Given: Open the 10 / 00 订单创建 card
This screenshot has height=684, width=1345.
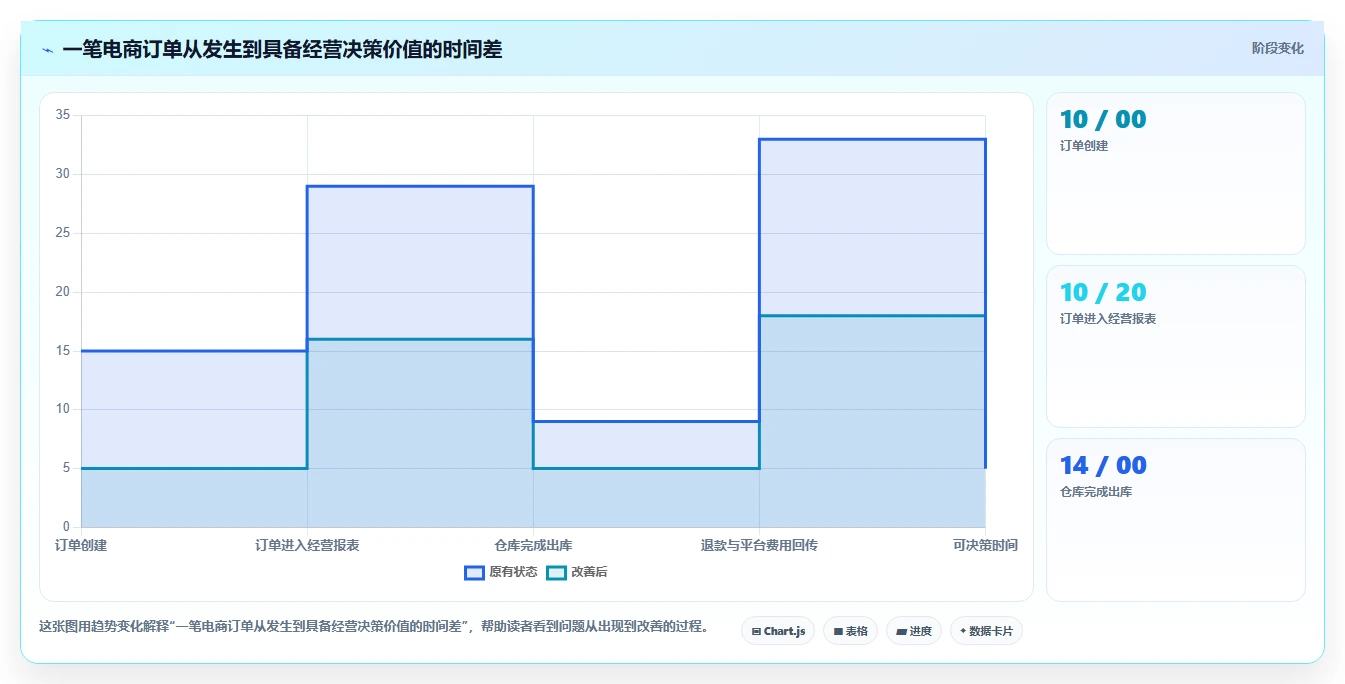Looking at the screenshot, I should click(x=1176, y=174).
